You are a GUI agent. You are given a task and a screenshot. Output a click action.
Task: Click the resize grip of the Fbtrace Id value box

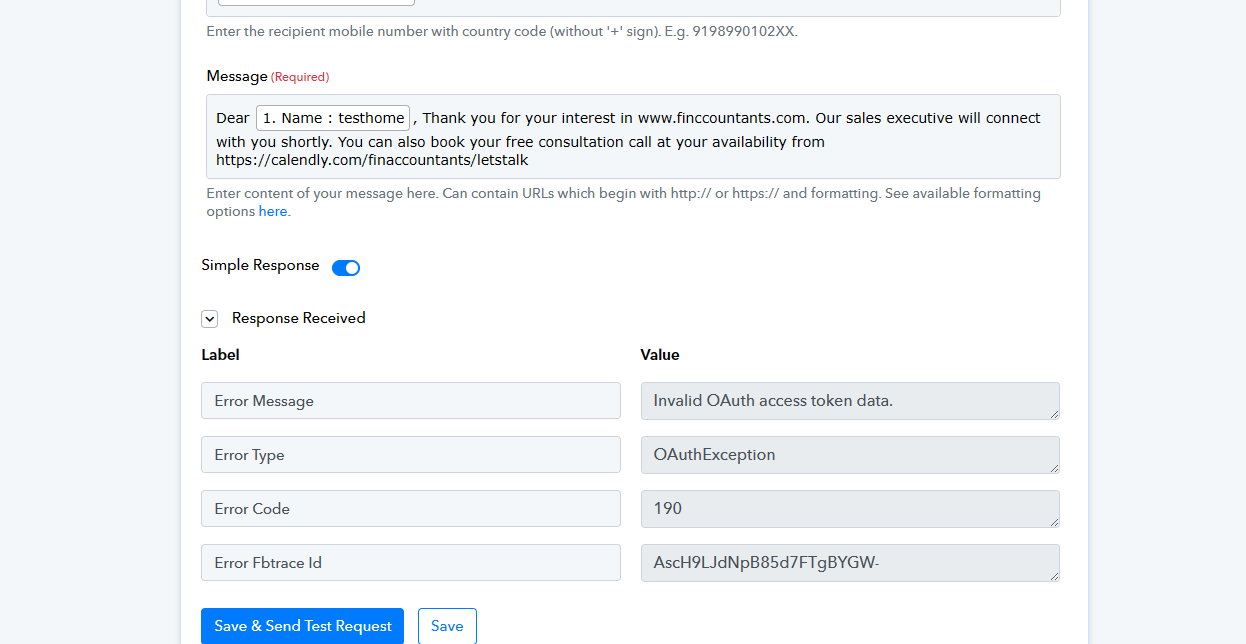[x=1053, y=575]
